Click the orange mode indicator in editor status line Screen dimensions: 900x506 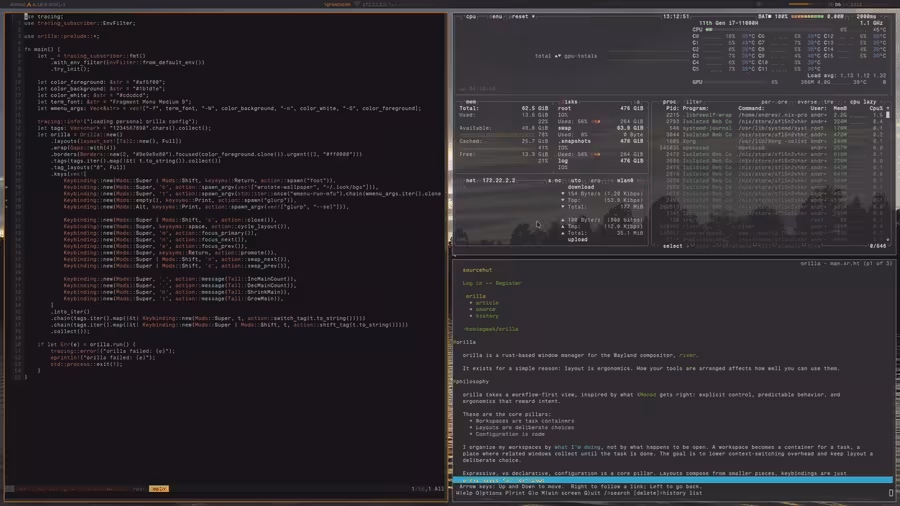[x=158, y=489]
